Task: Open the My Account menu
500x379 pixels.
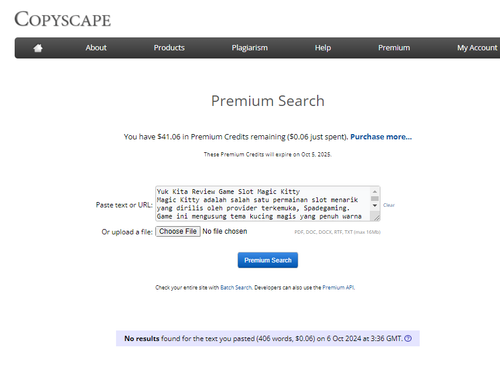Action: 477,48
